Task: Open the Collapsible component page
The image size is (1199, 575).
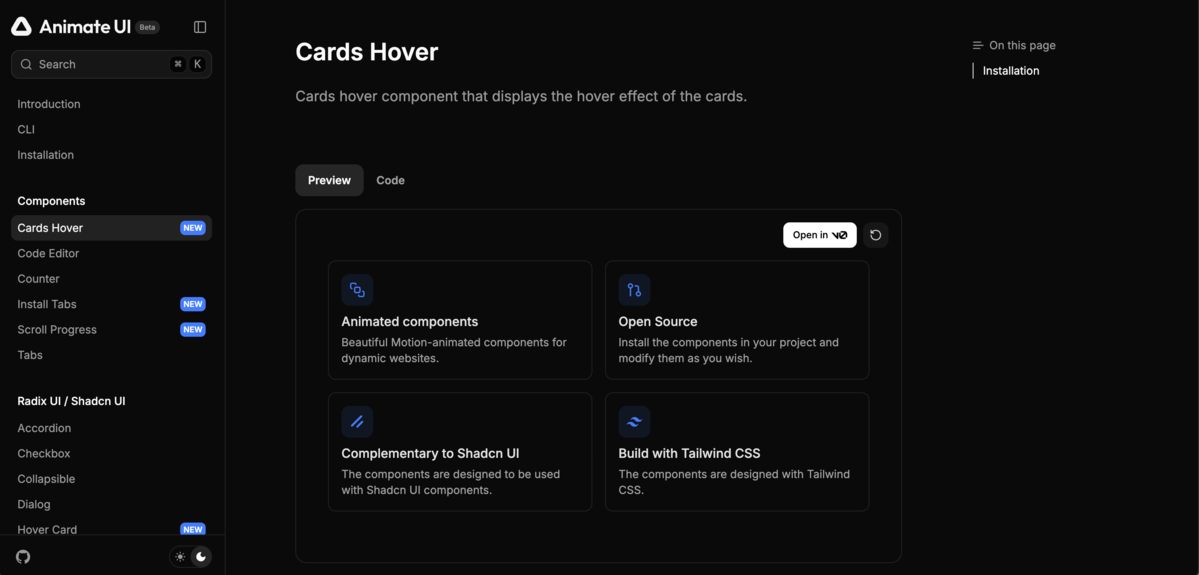Action: [46, 479]
